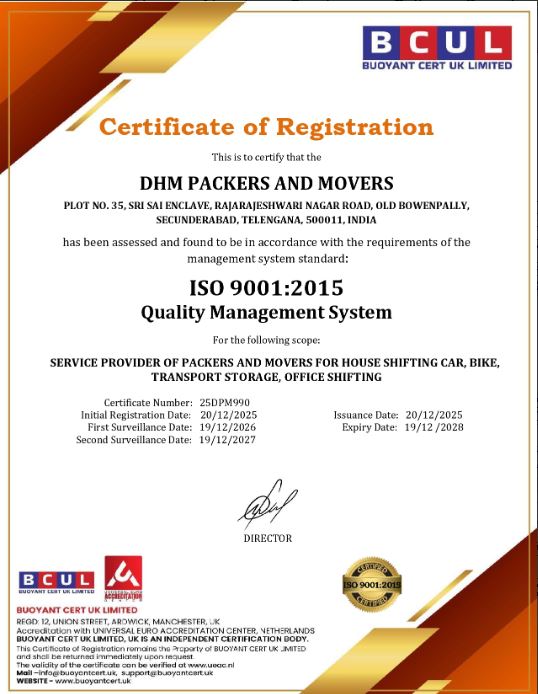Click the 'Initial Registration Date:' label
The height and width of the screenshot is (694, 538).
(135, 415)
